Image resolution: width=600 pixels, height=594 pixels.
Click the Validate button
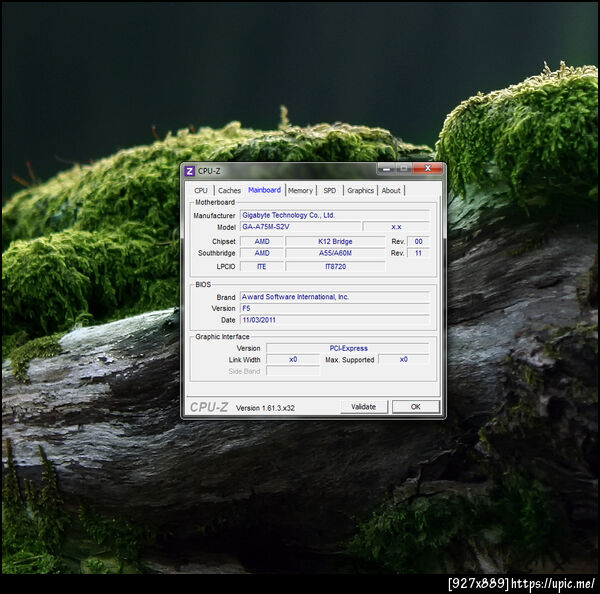(364, 407)
